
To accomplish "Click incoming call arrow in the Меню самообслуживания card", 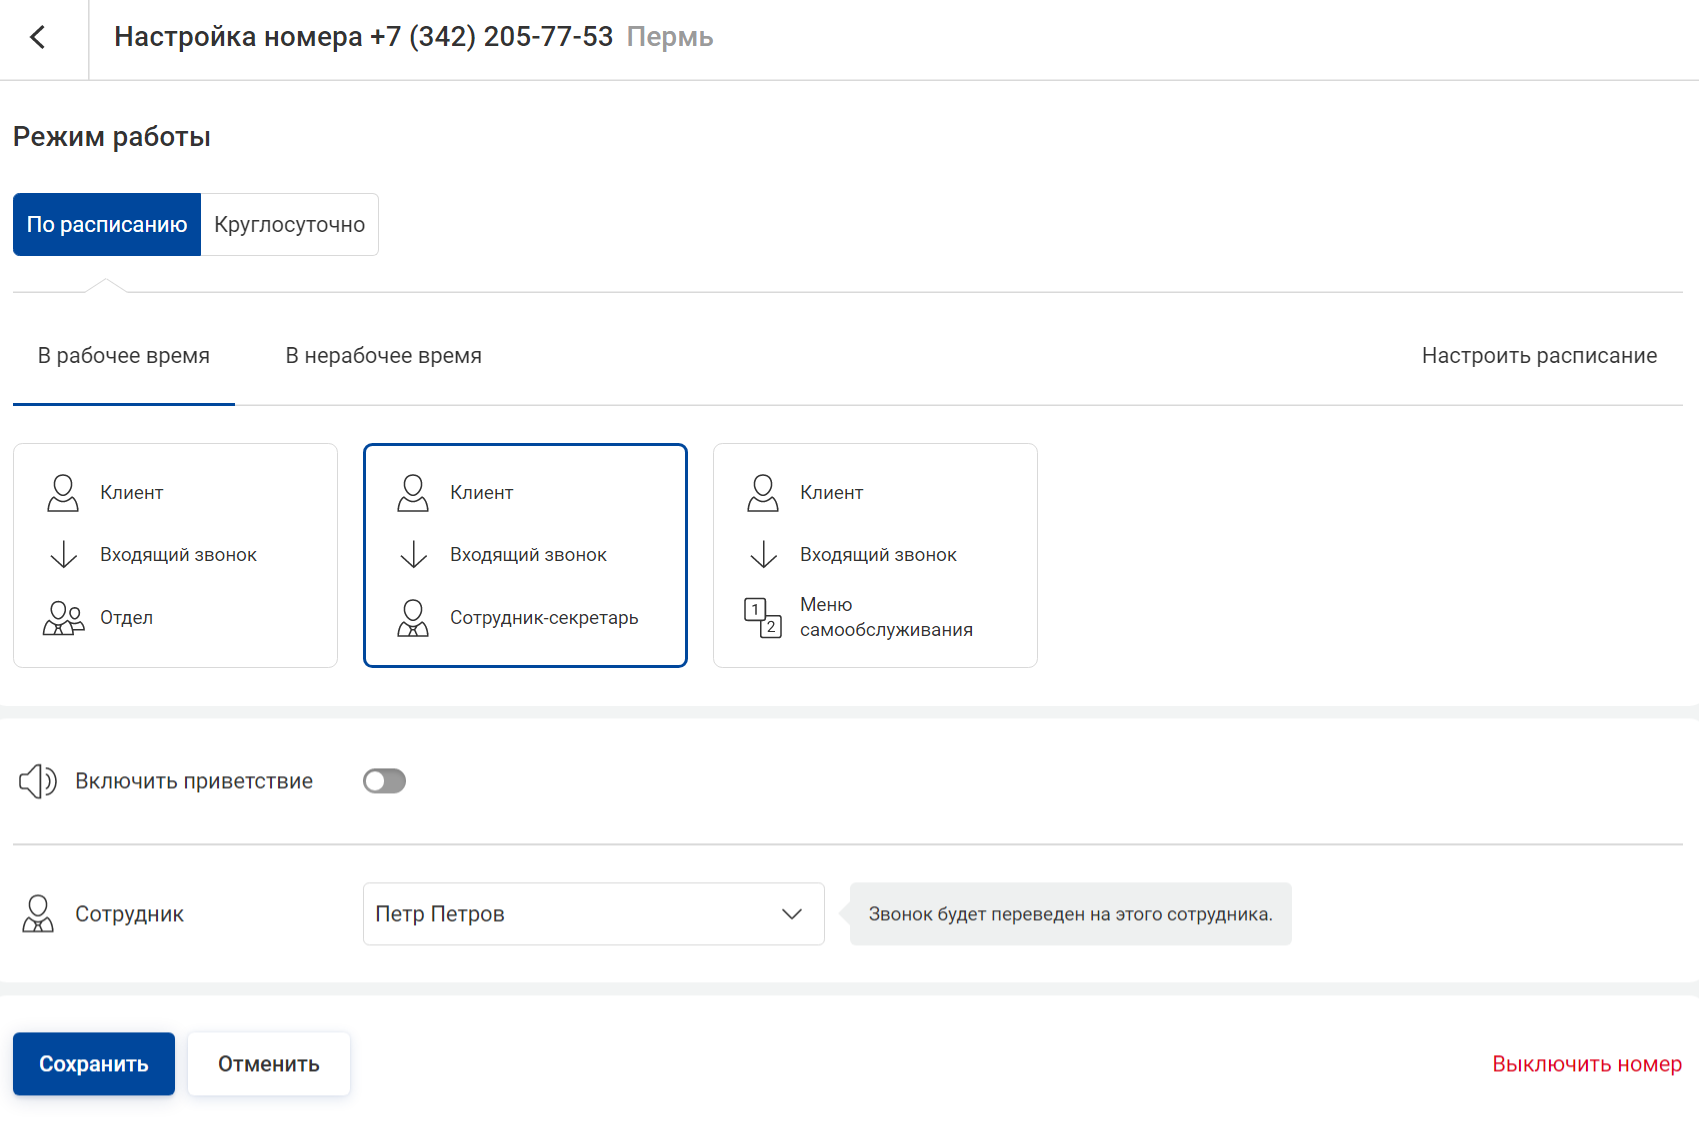I will [x=764, y=555].
